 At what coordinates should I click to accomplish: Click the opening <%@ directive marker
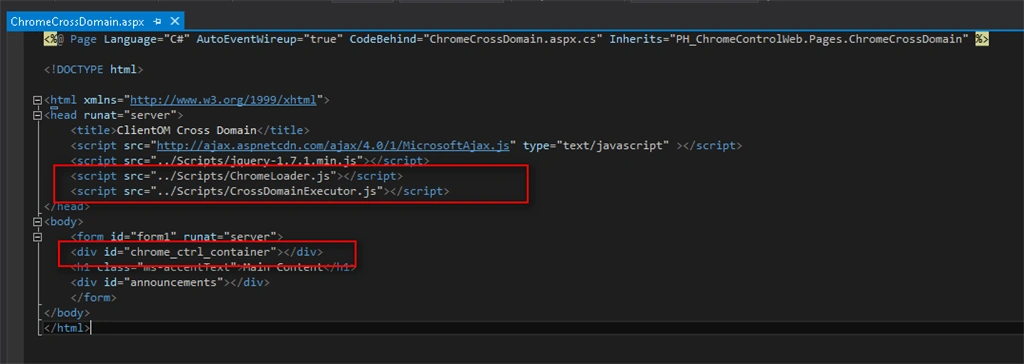tap(54, 39)
